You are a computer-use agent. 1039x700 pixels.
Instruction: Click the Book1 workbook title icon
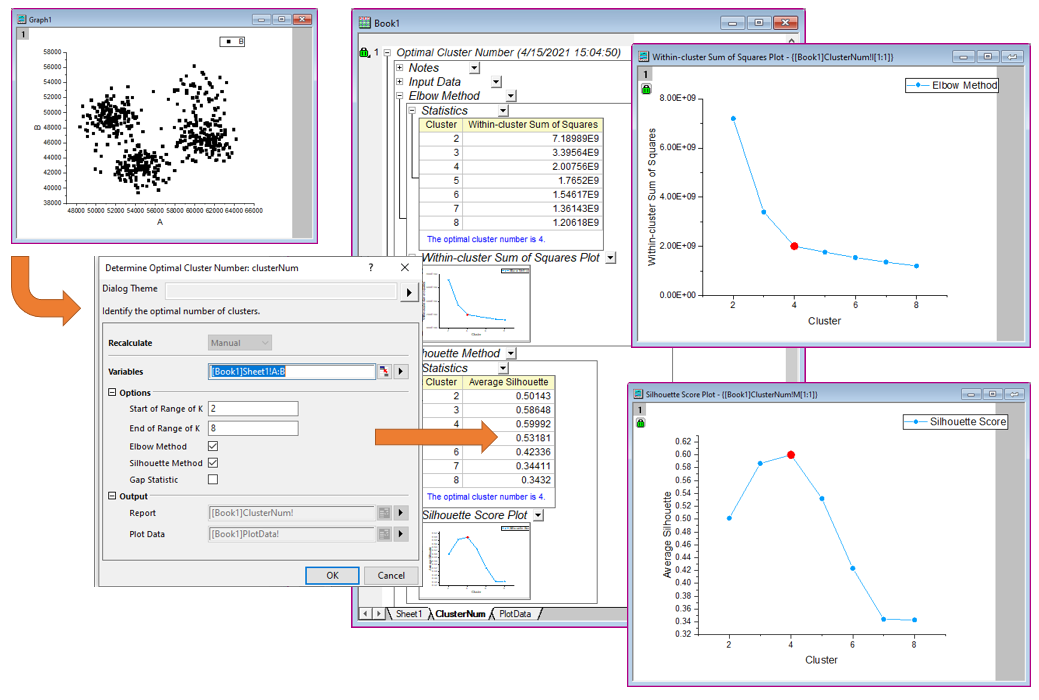click(363, 22)
